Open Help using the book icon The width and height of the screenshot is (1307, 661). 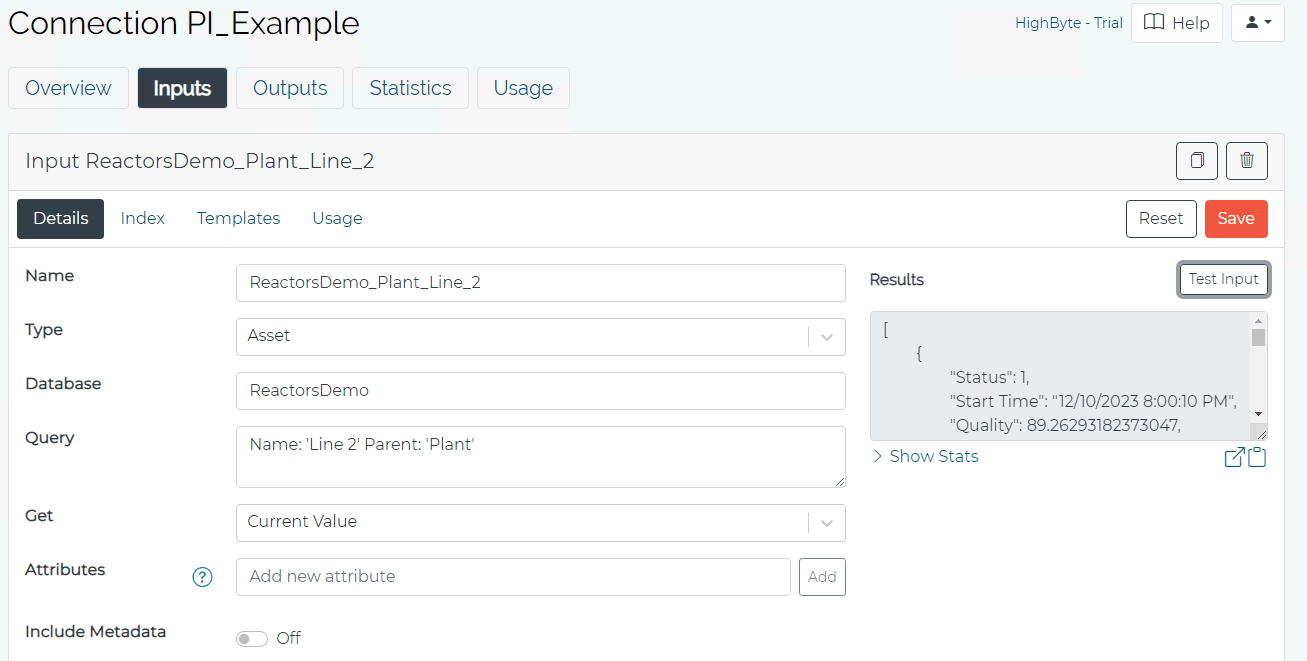pos(1176,22)
